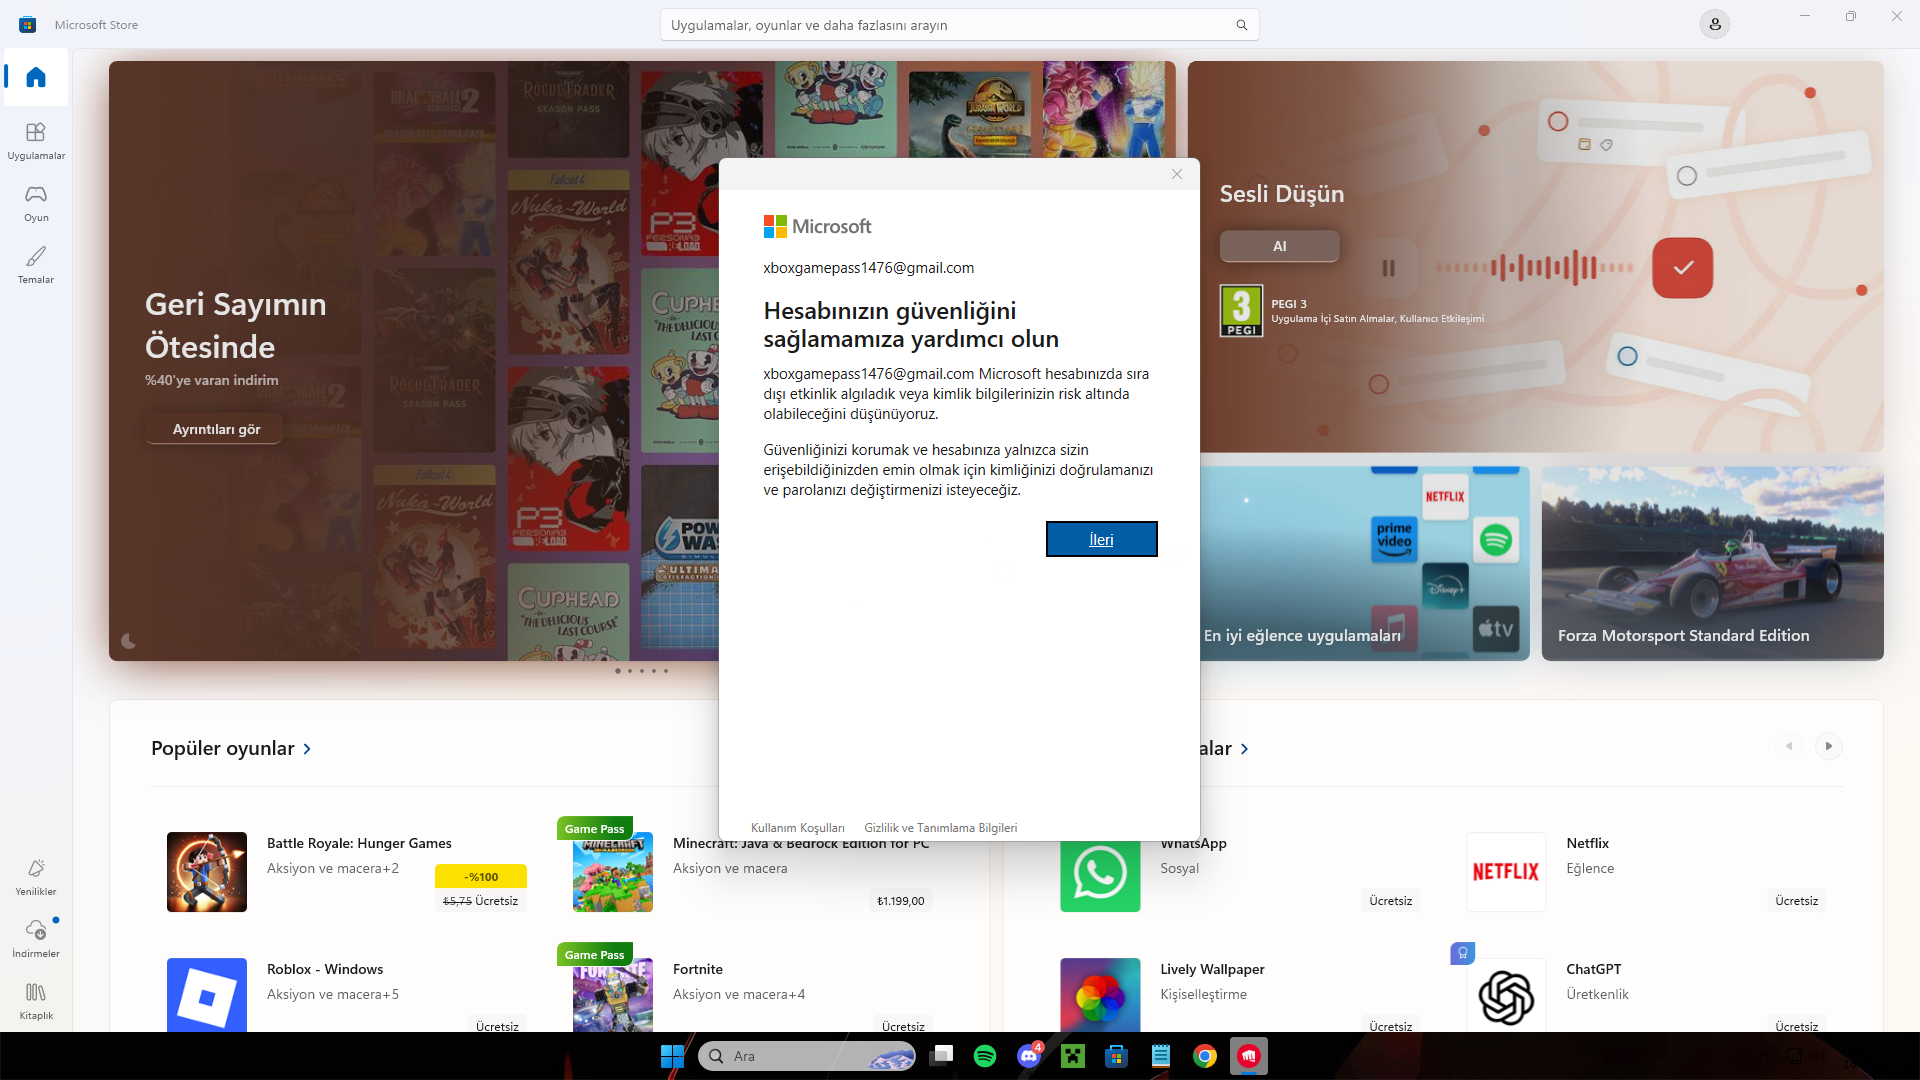This screenshot has width=1920, height=1080.
Task: Click the PEGI 3 rating badge
Action: [x=1241, y=311]
